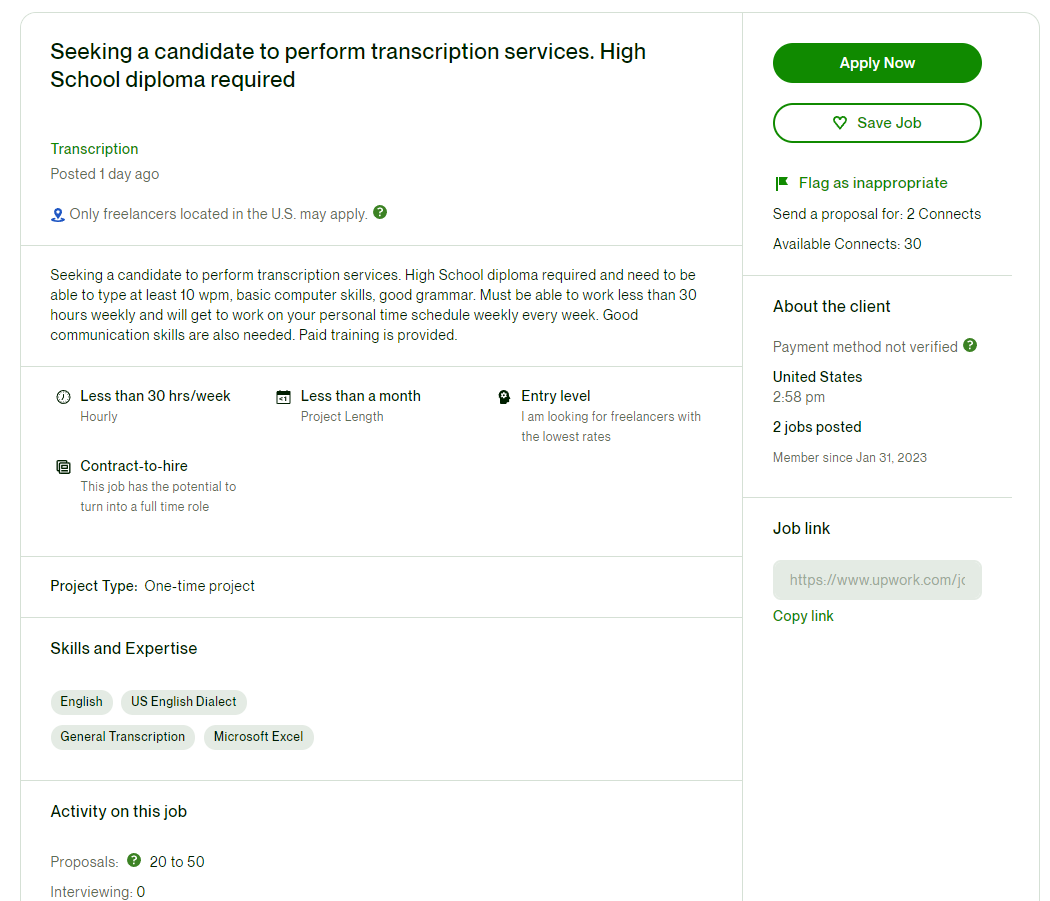The width and height of the screenshot is (1050, 901).
Task: Click '2 jobs posted' text
Action: pyautogui.click(x=817, y=427)
